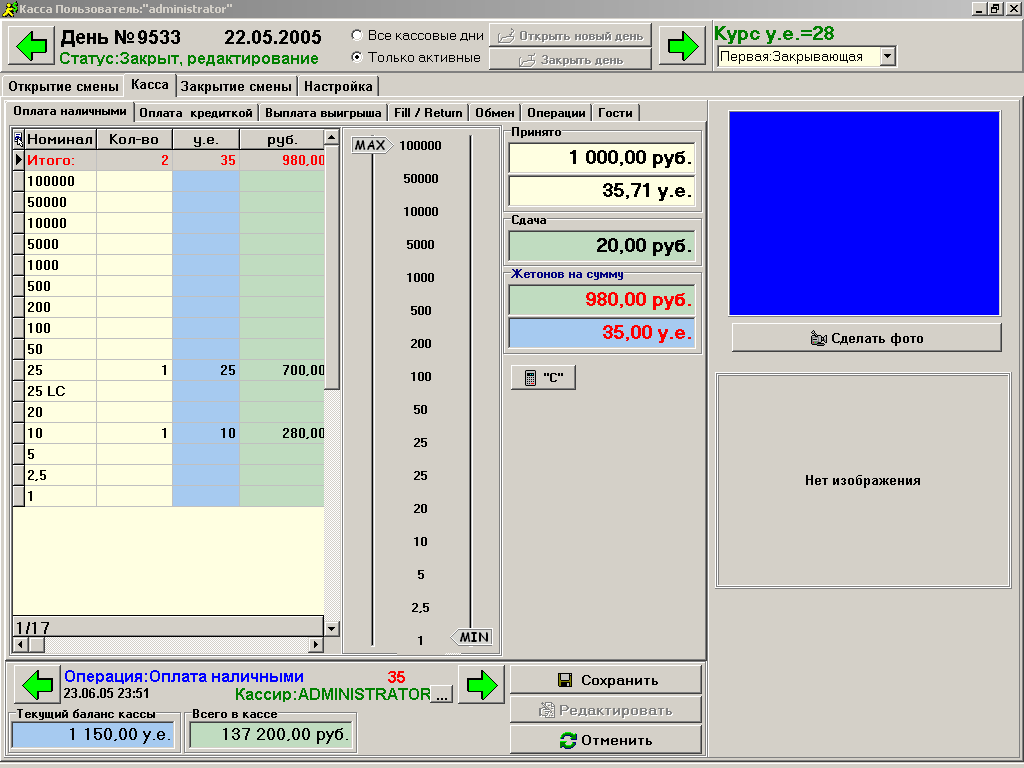Click 'Отменить' button
Viewport: 1024px width, 768px height.
pos(605,740)
